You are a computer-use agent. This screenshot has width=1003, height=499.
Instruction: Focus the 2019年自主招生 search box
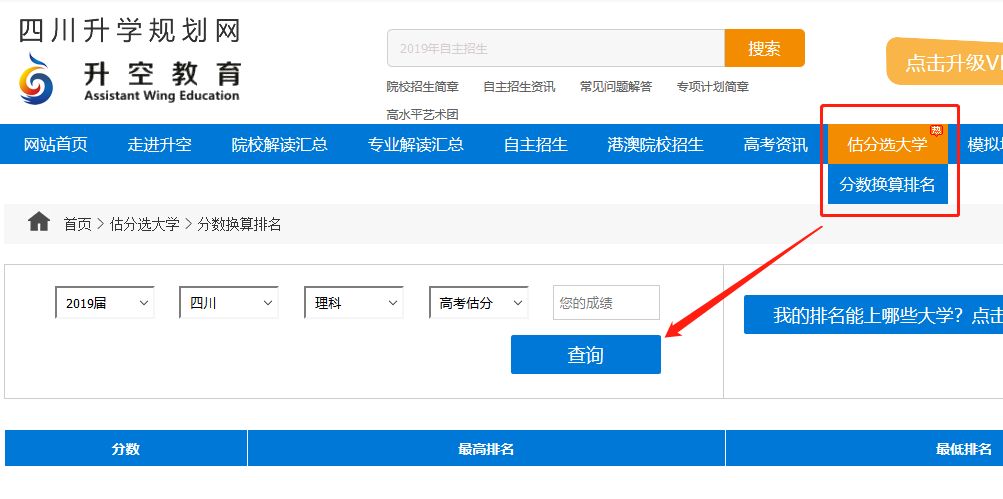[x=555, y=48]
